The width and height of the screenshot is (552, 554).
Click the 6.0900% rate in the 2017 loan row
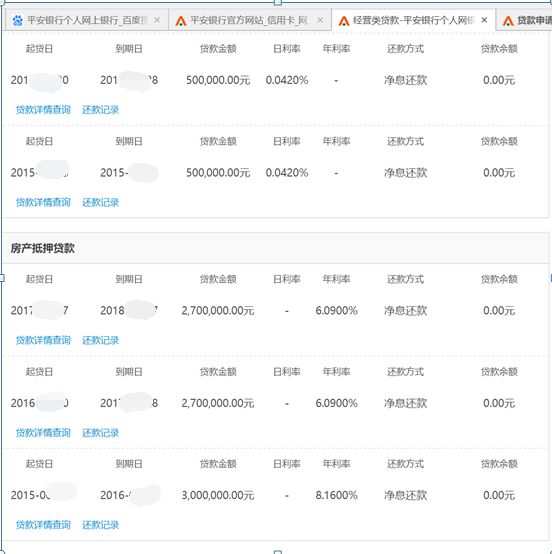(336, 311)
